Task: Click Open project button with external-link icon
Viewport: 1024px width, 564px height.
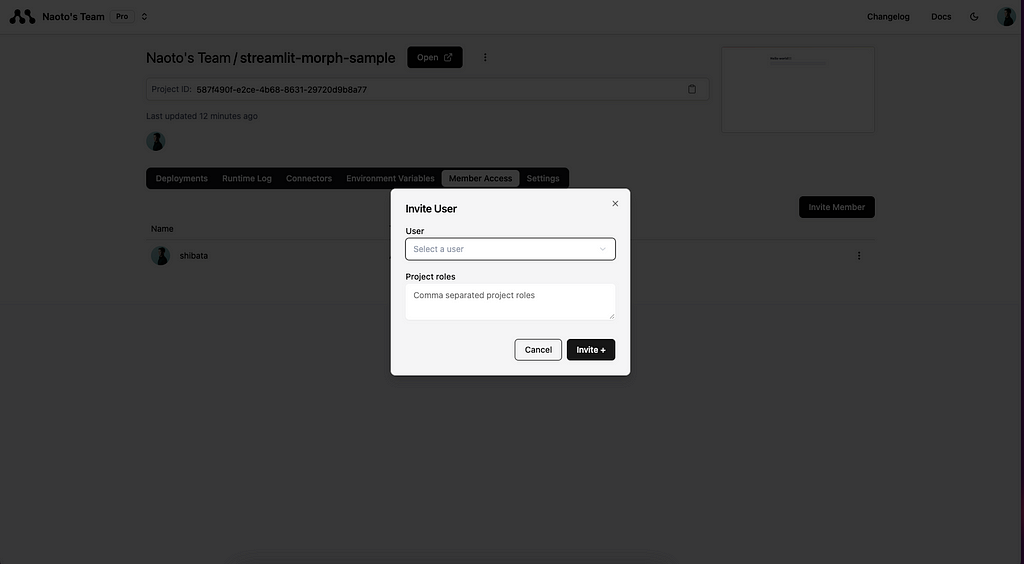Action: pyautogui.click(x=434, y=57)
